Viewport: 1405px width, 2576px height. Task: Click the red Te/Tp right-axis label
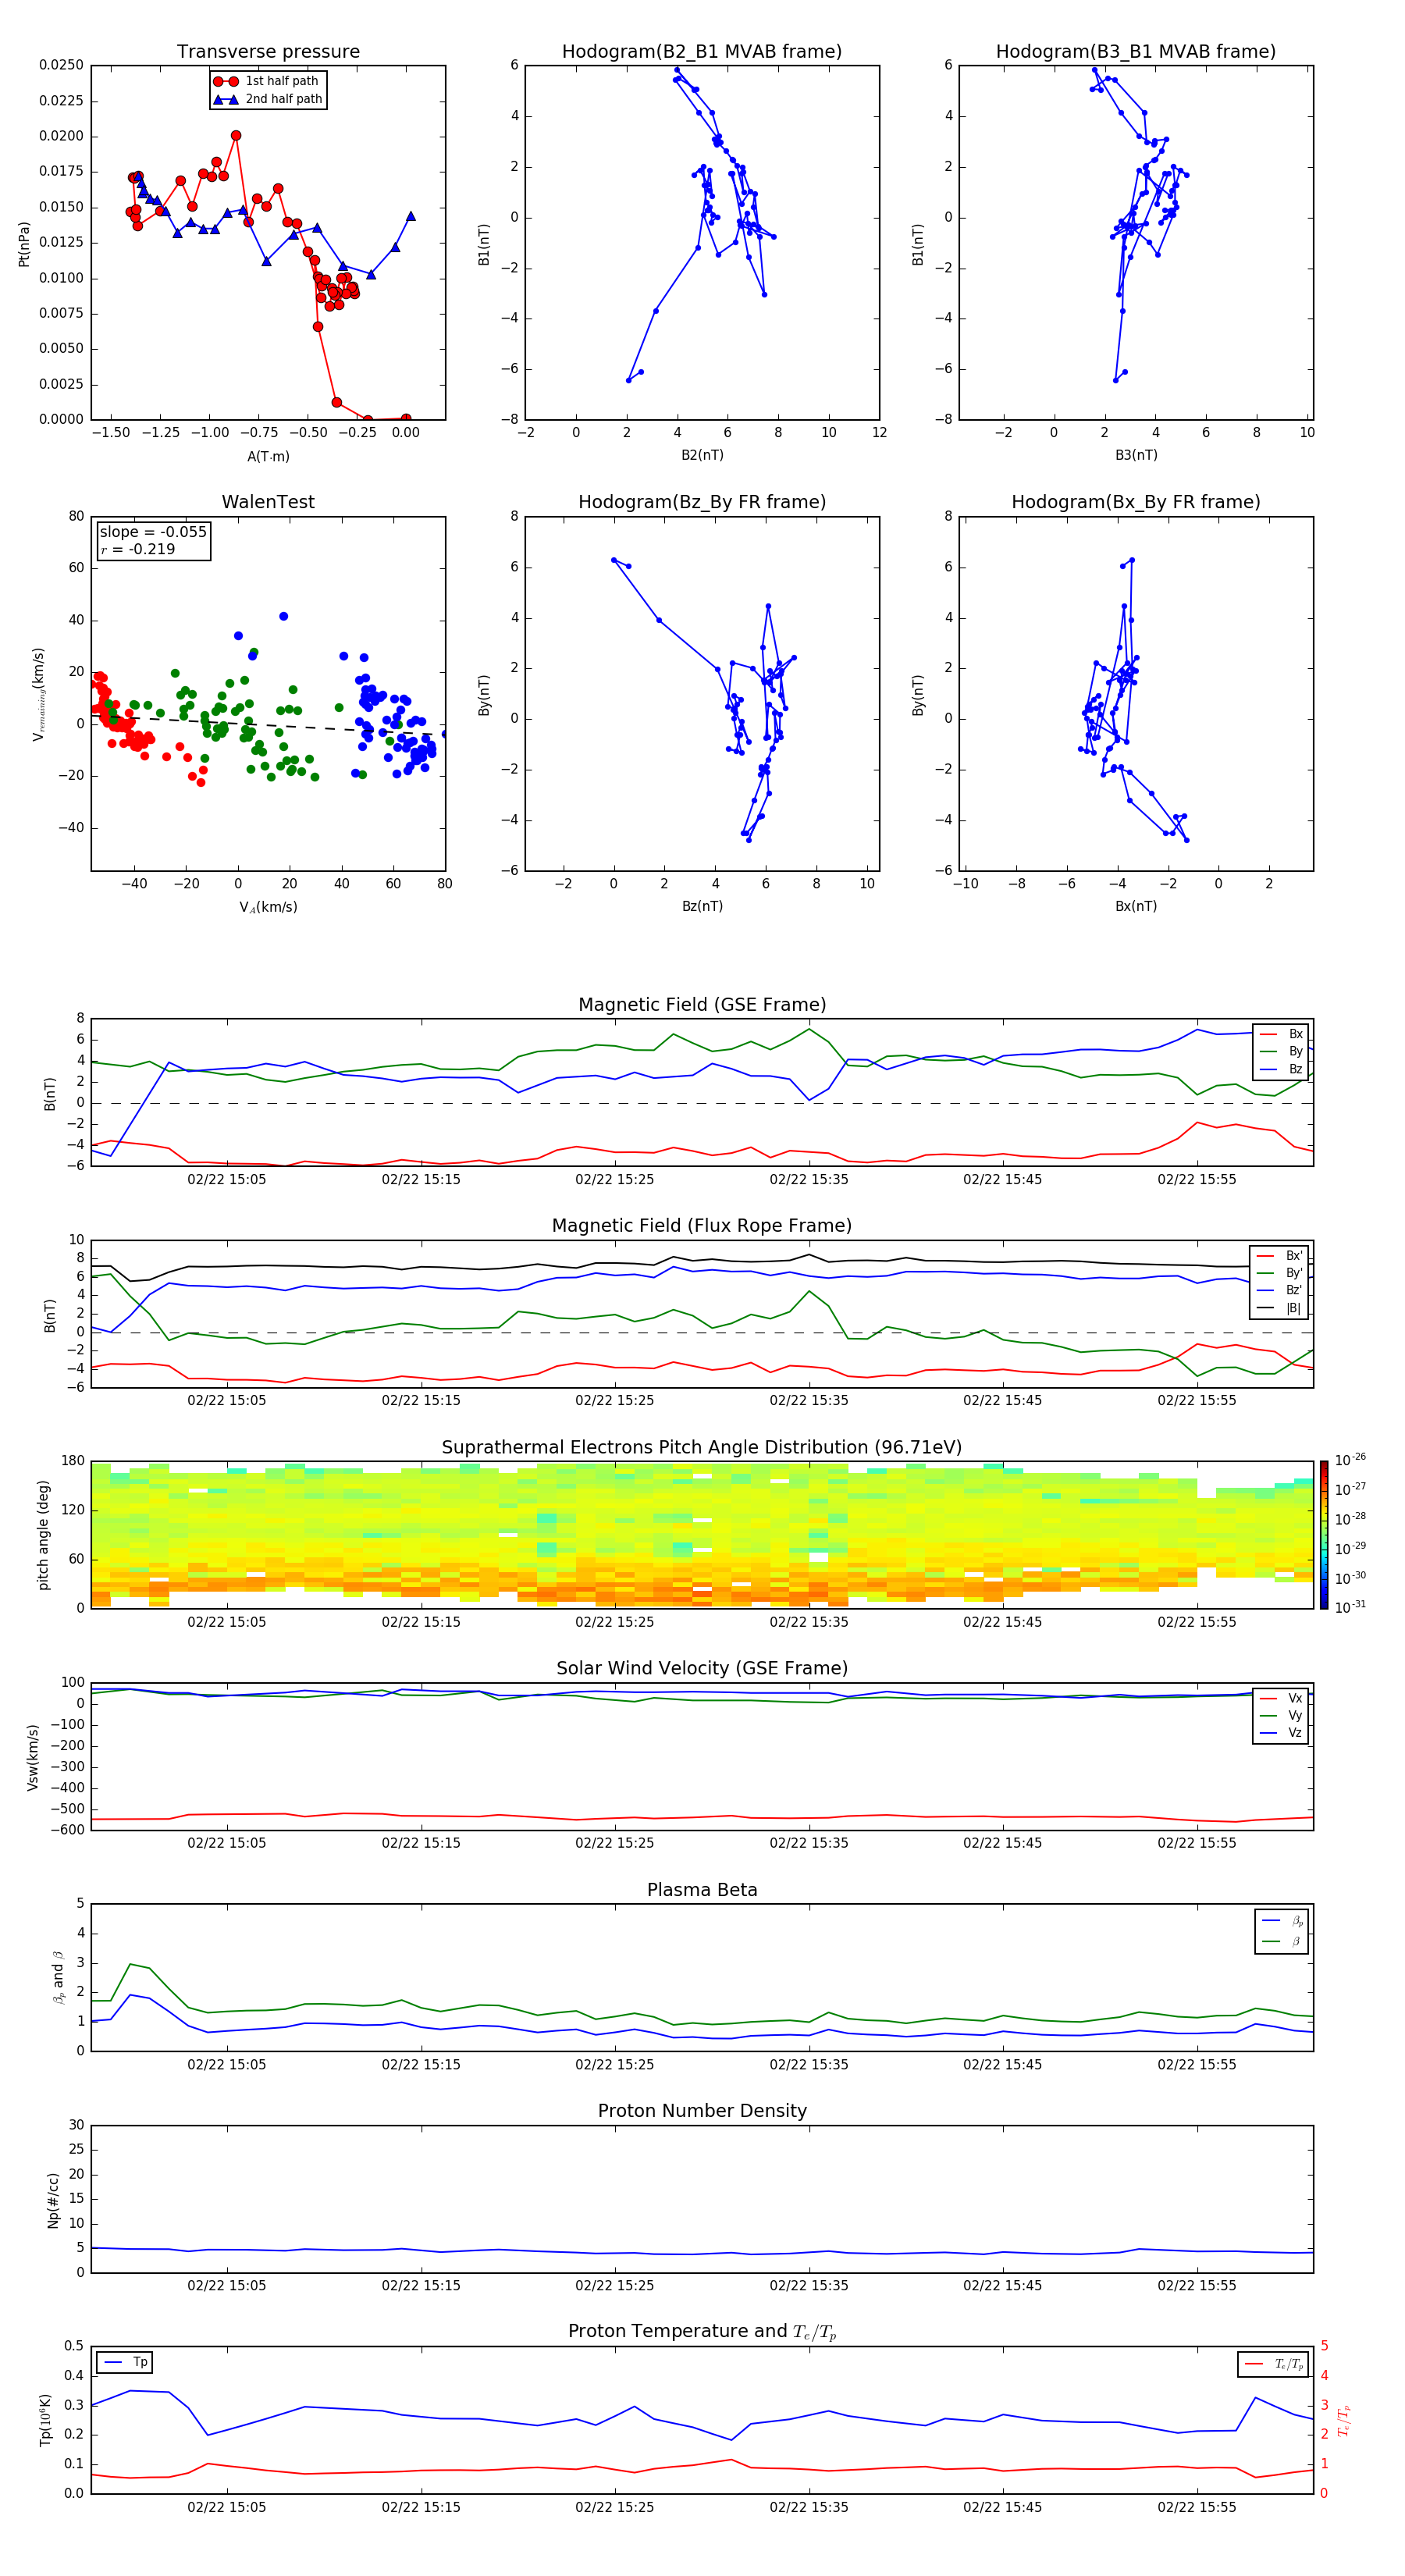(1344, 2420)
